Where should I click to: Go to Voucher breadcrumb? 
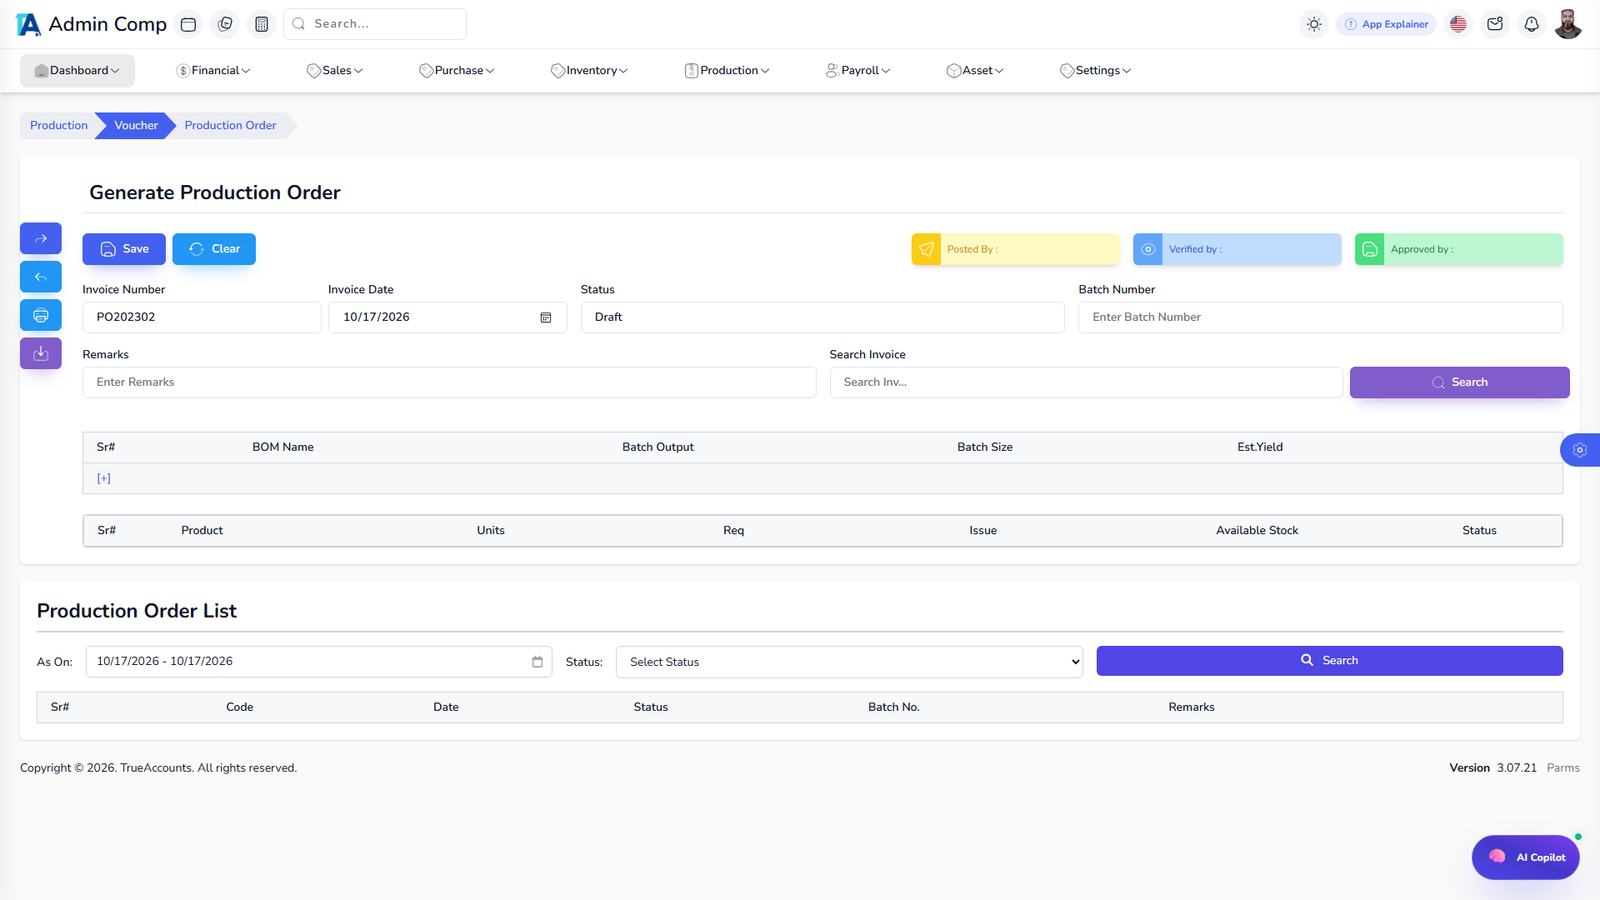point(136,126)
